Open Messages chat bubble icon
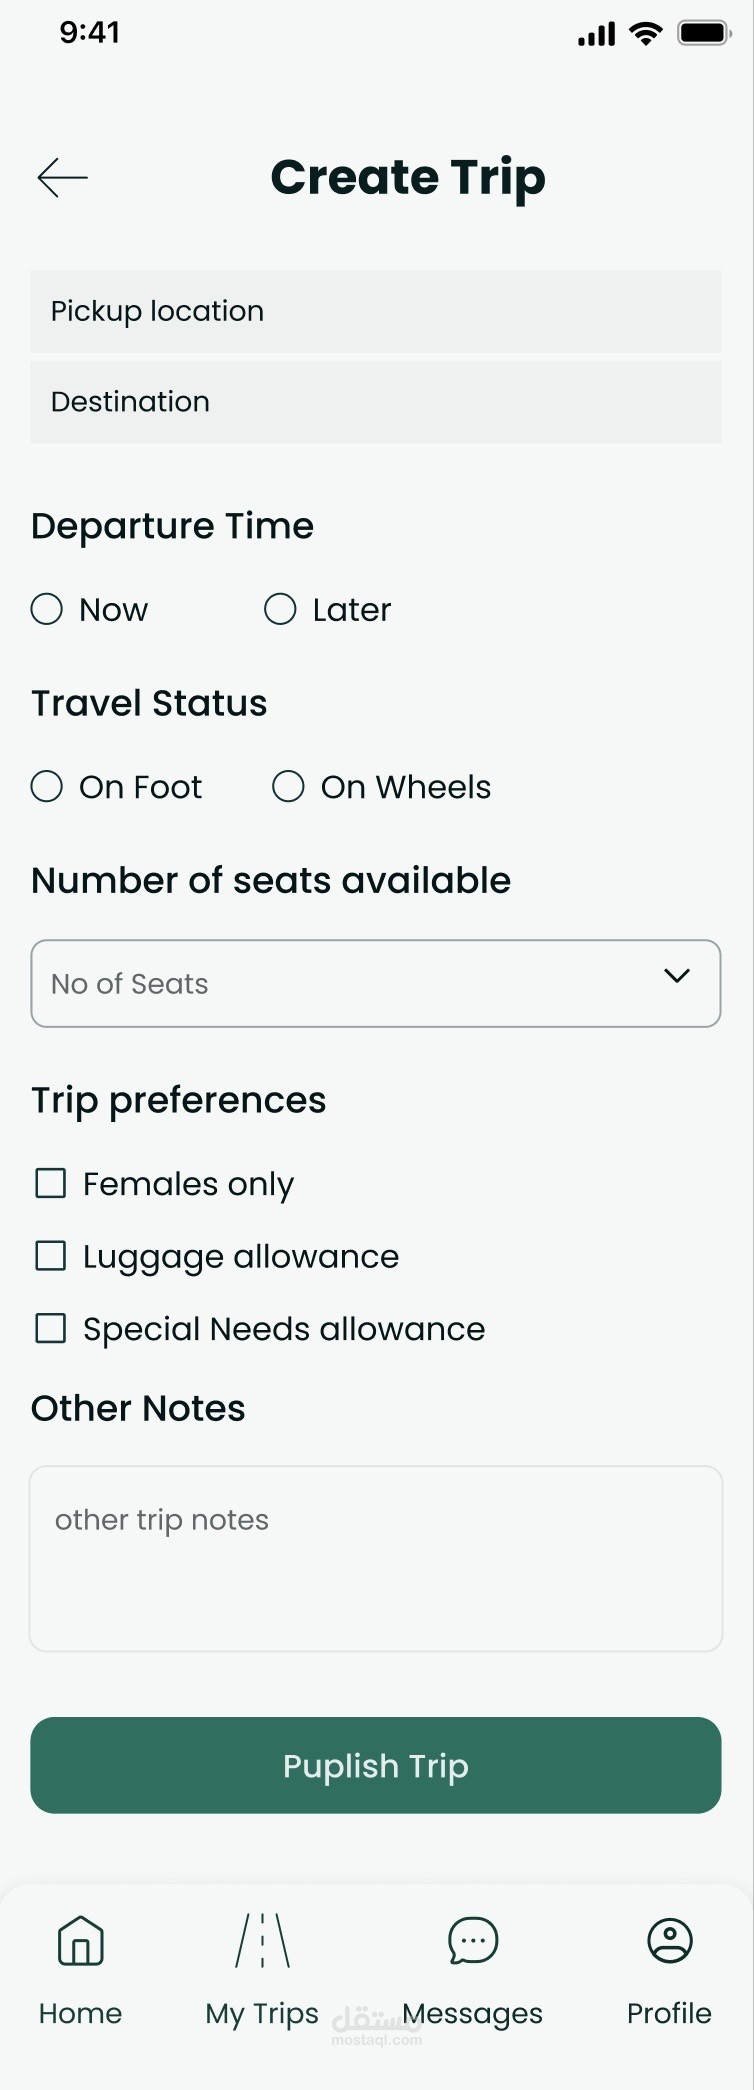The image size is (754, 2090). point(473,1941)
